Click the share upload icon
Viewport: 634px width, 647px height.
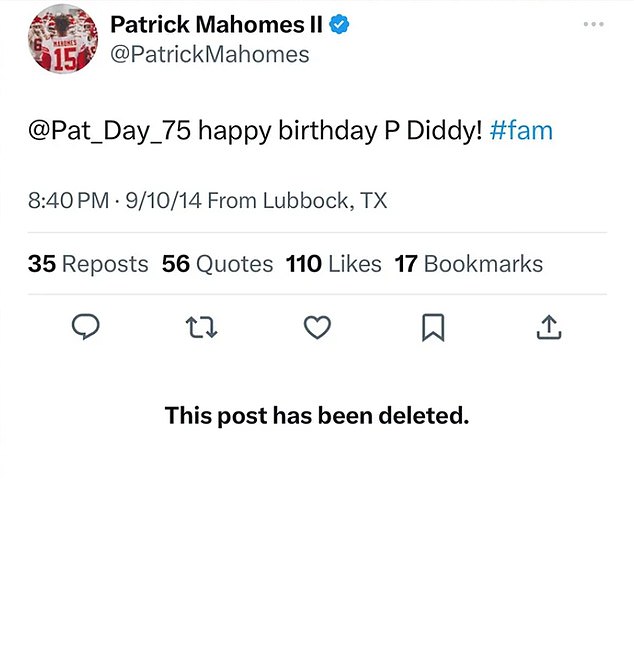coord(549,326)
